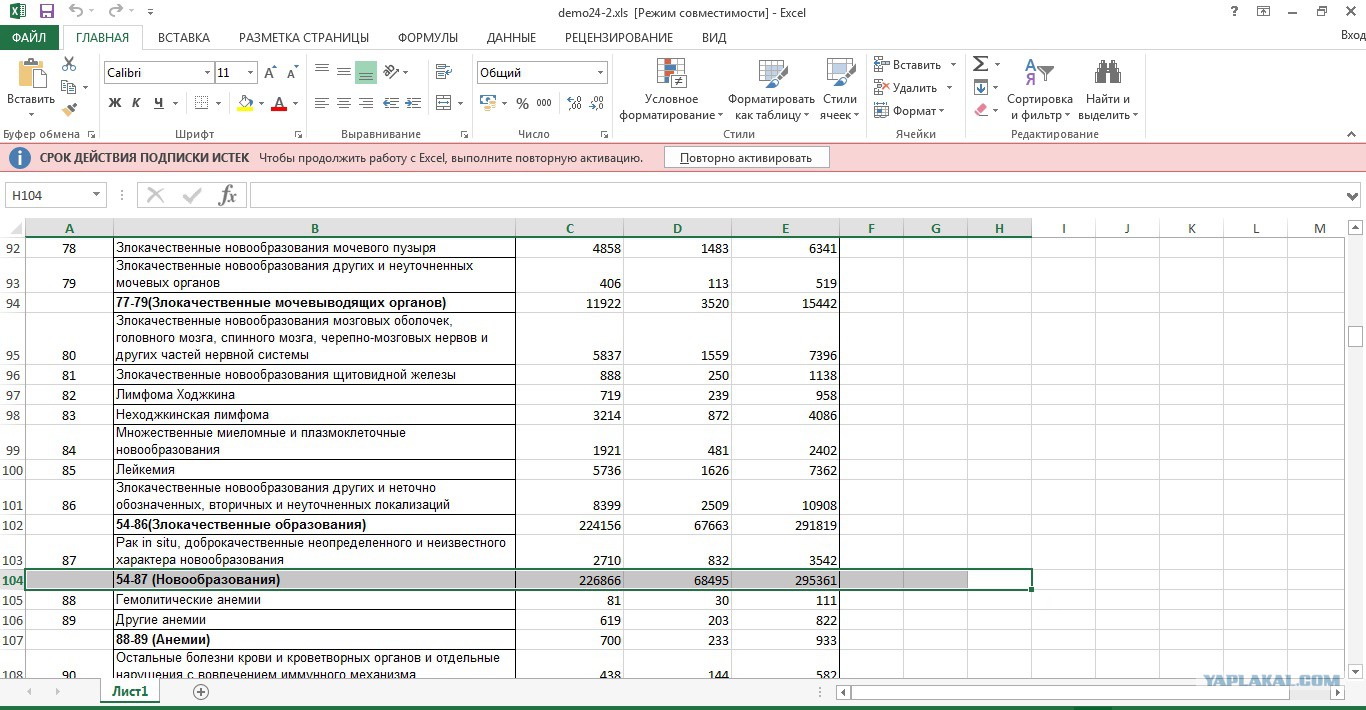Click decrease decimal places icon
1366x710 pixels.
597,103
